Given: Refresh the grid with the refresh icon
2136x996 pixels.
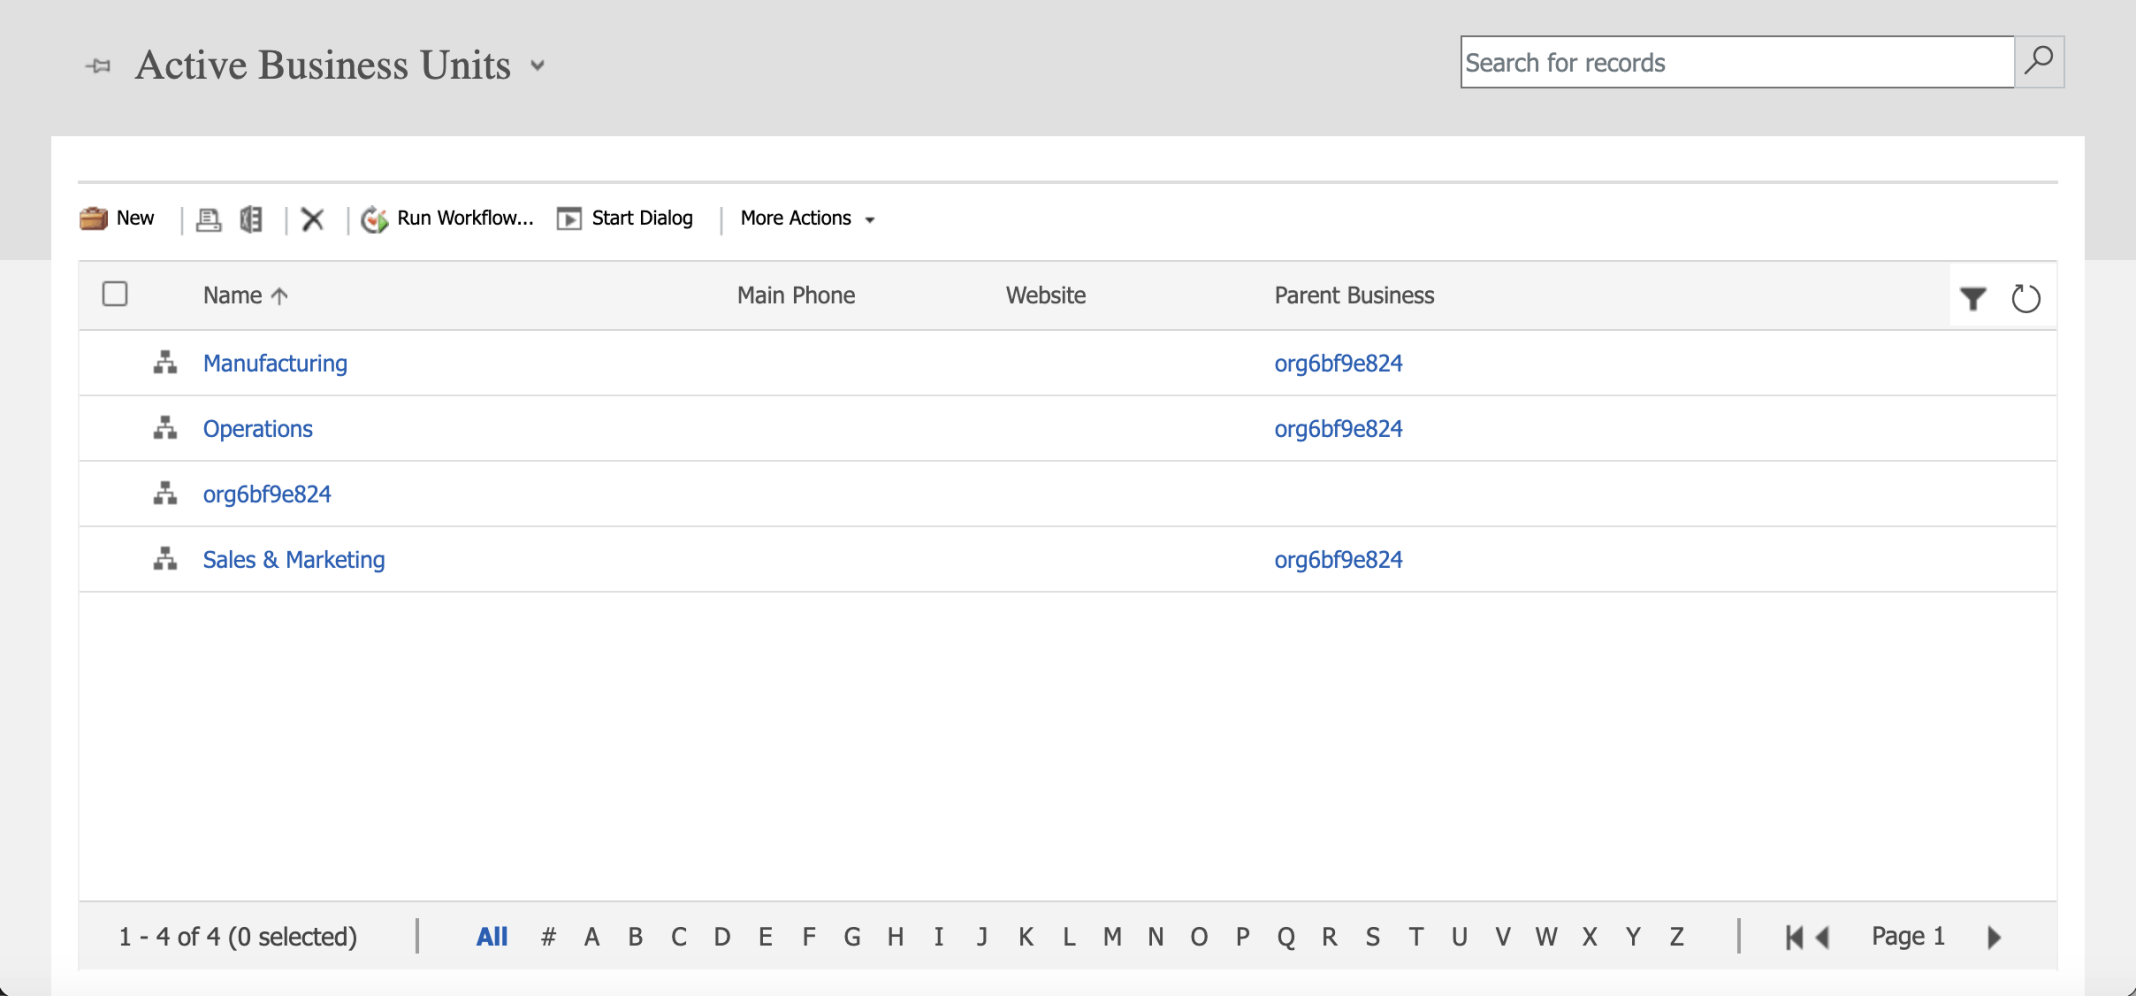Looking at the screenshot, I should (x=2025, y=298).
